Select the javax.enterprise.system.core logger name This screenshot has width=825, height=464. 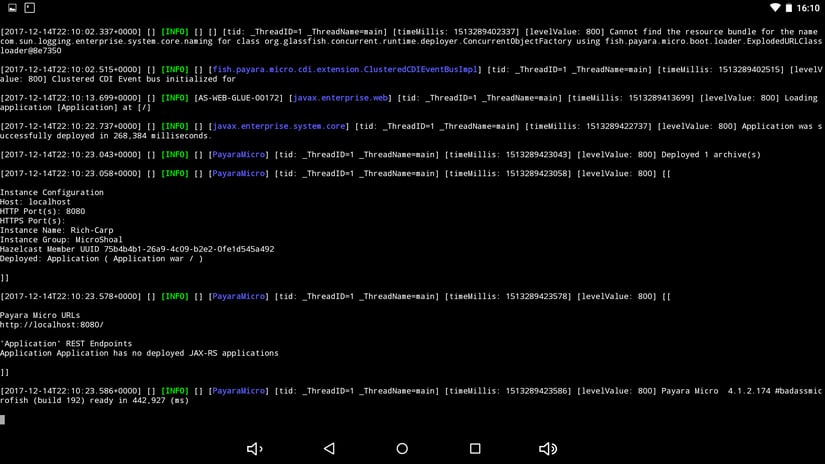coord(279,126)
